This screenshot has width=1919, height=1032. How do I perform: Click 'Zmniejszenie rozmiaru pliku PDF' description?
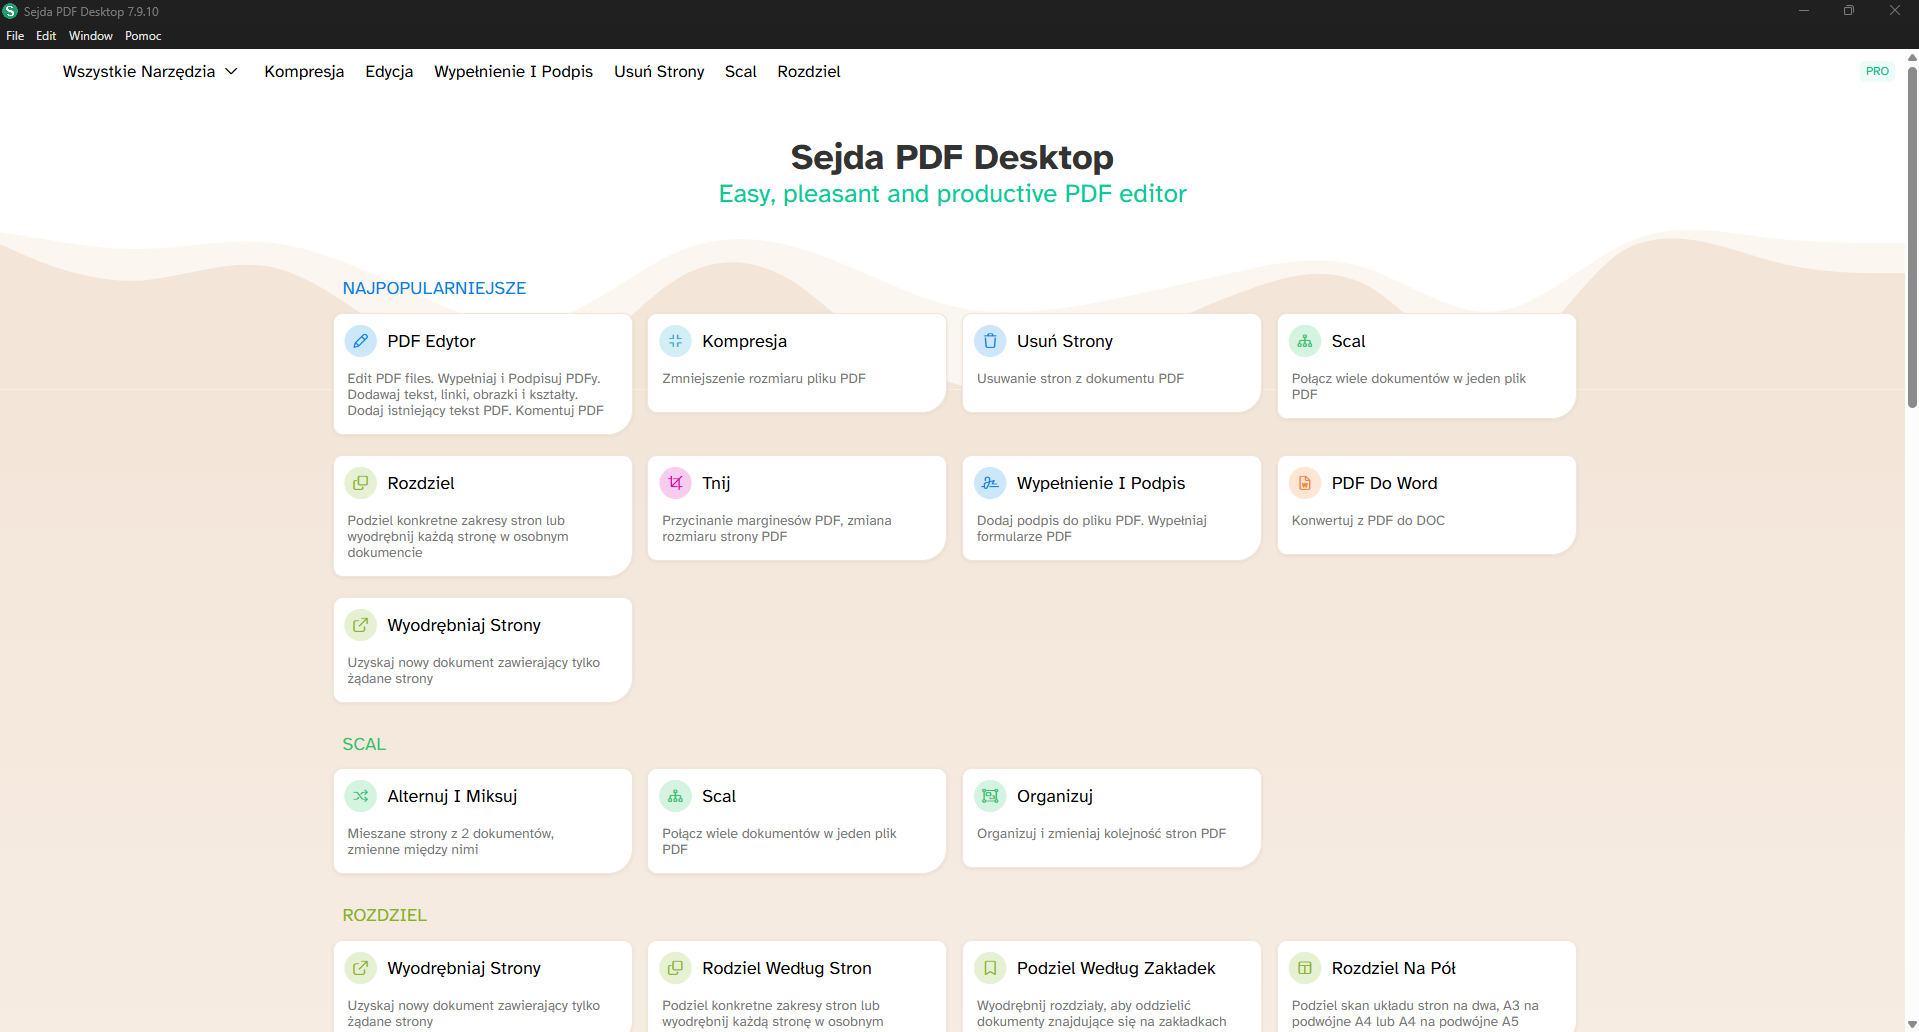(764, 378)
